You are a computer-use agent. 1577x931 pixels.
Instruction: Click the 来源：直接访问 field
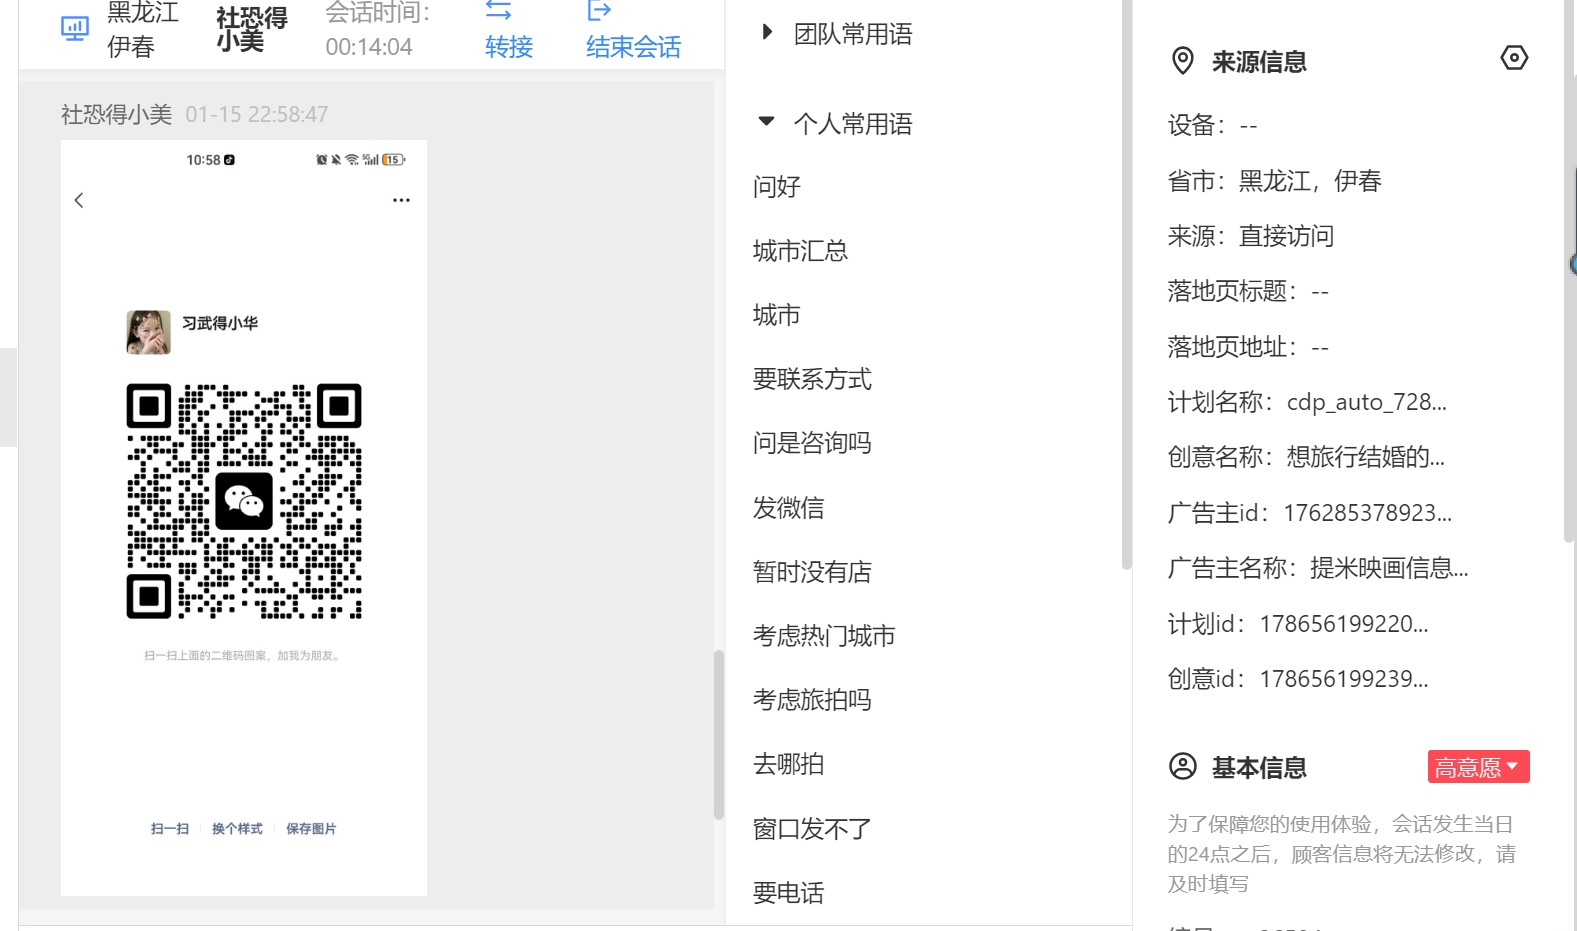click(x=1251, y=236)
